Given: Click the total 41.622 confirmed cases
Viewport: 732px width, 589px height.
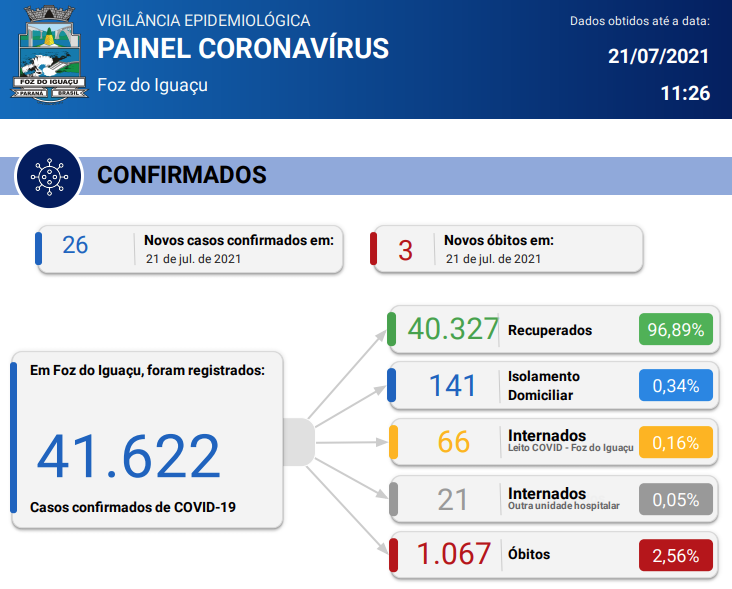Looking at the screenshot, I should (128, 456).
